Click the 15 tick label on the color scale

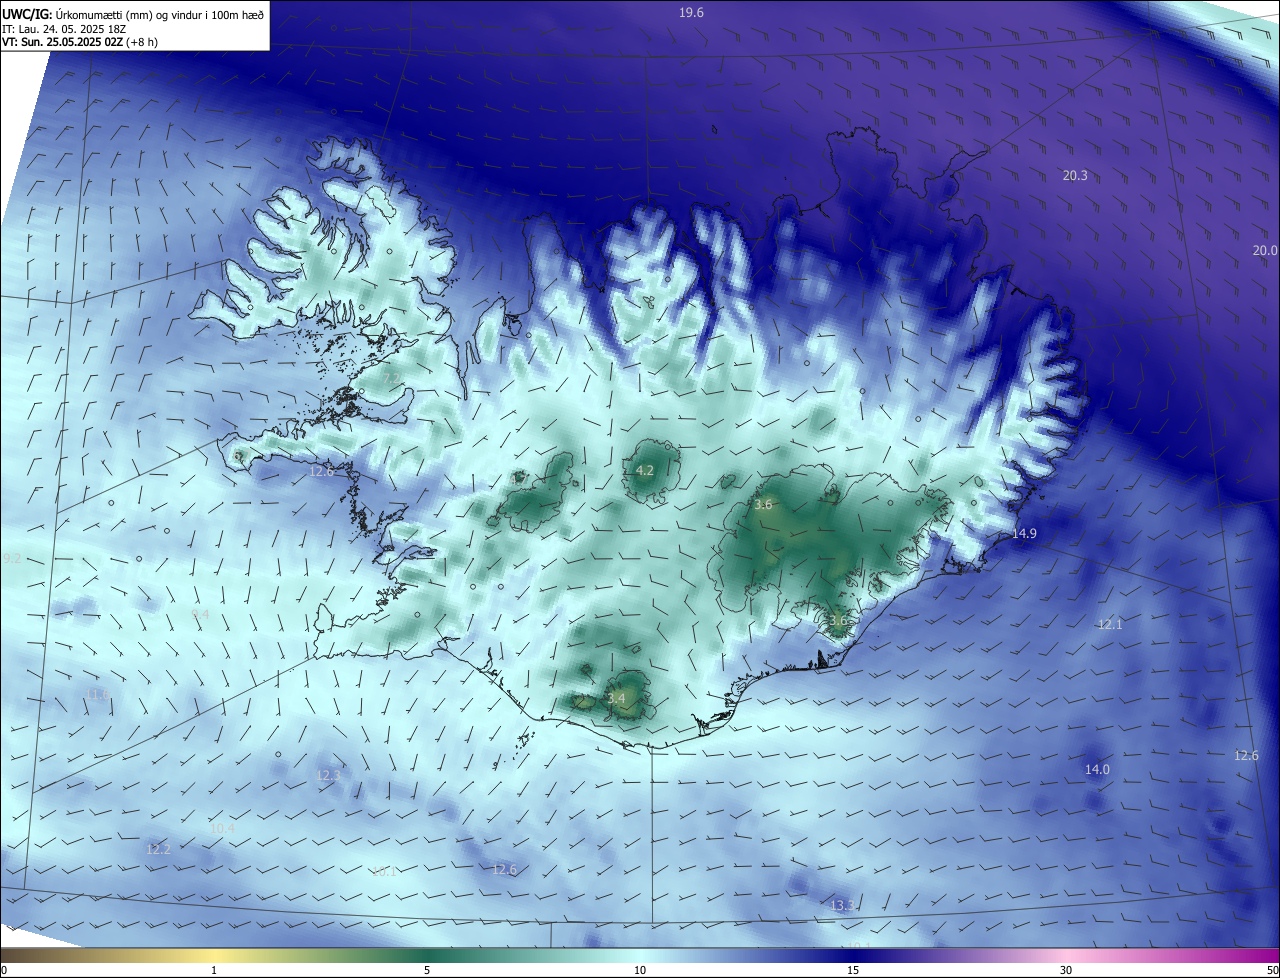pos(853,970)
